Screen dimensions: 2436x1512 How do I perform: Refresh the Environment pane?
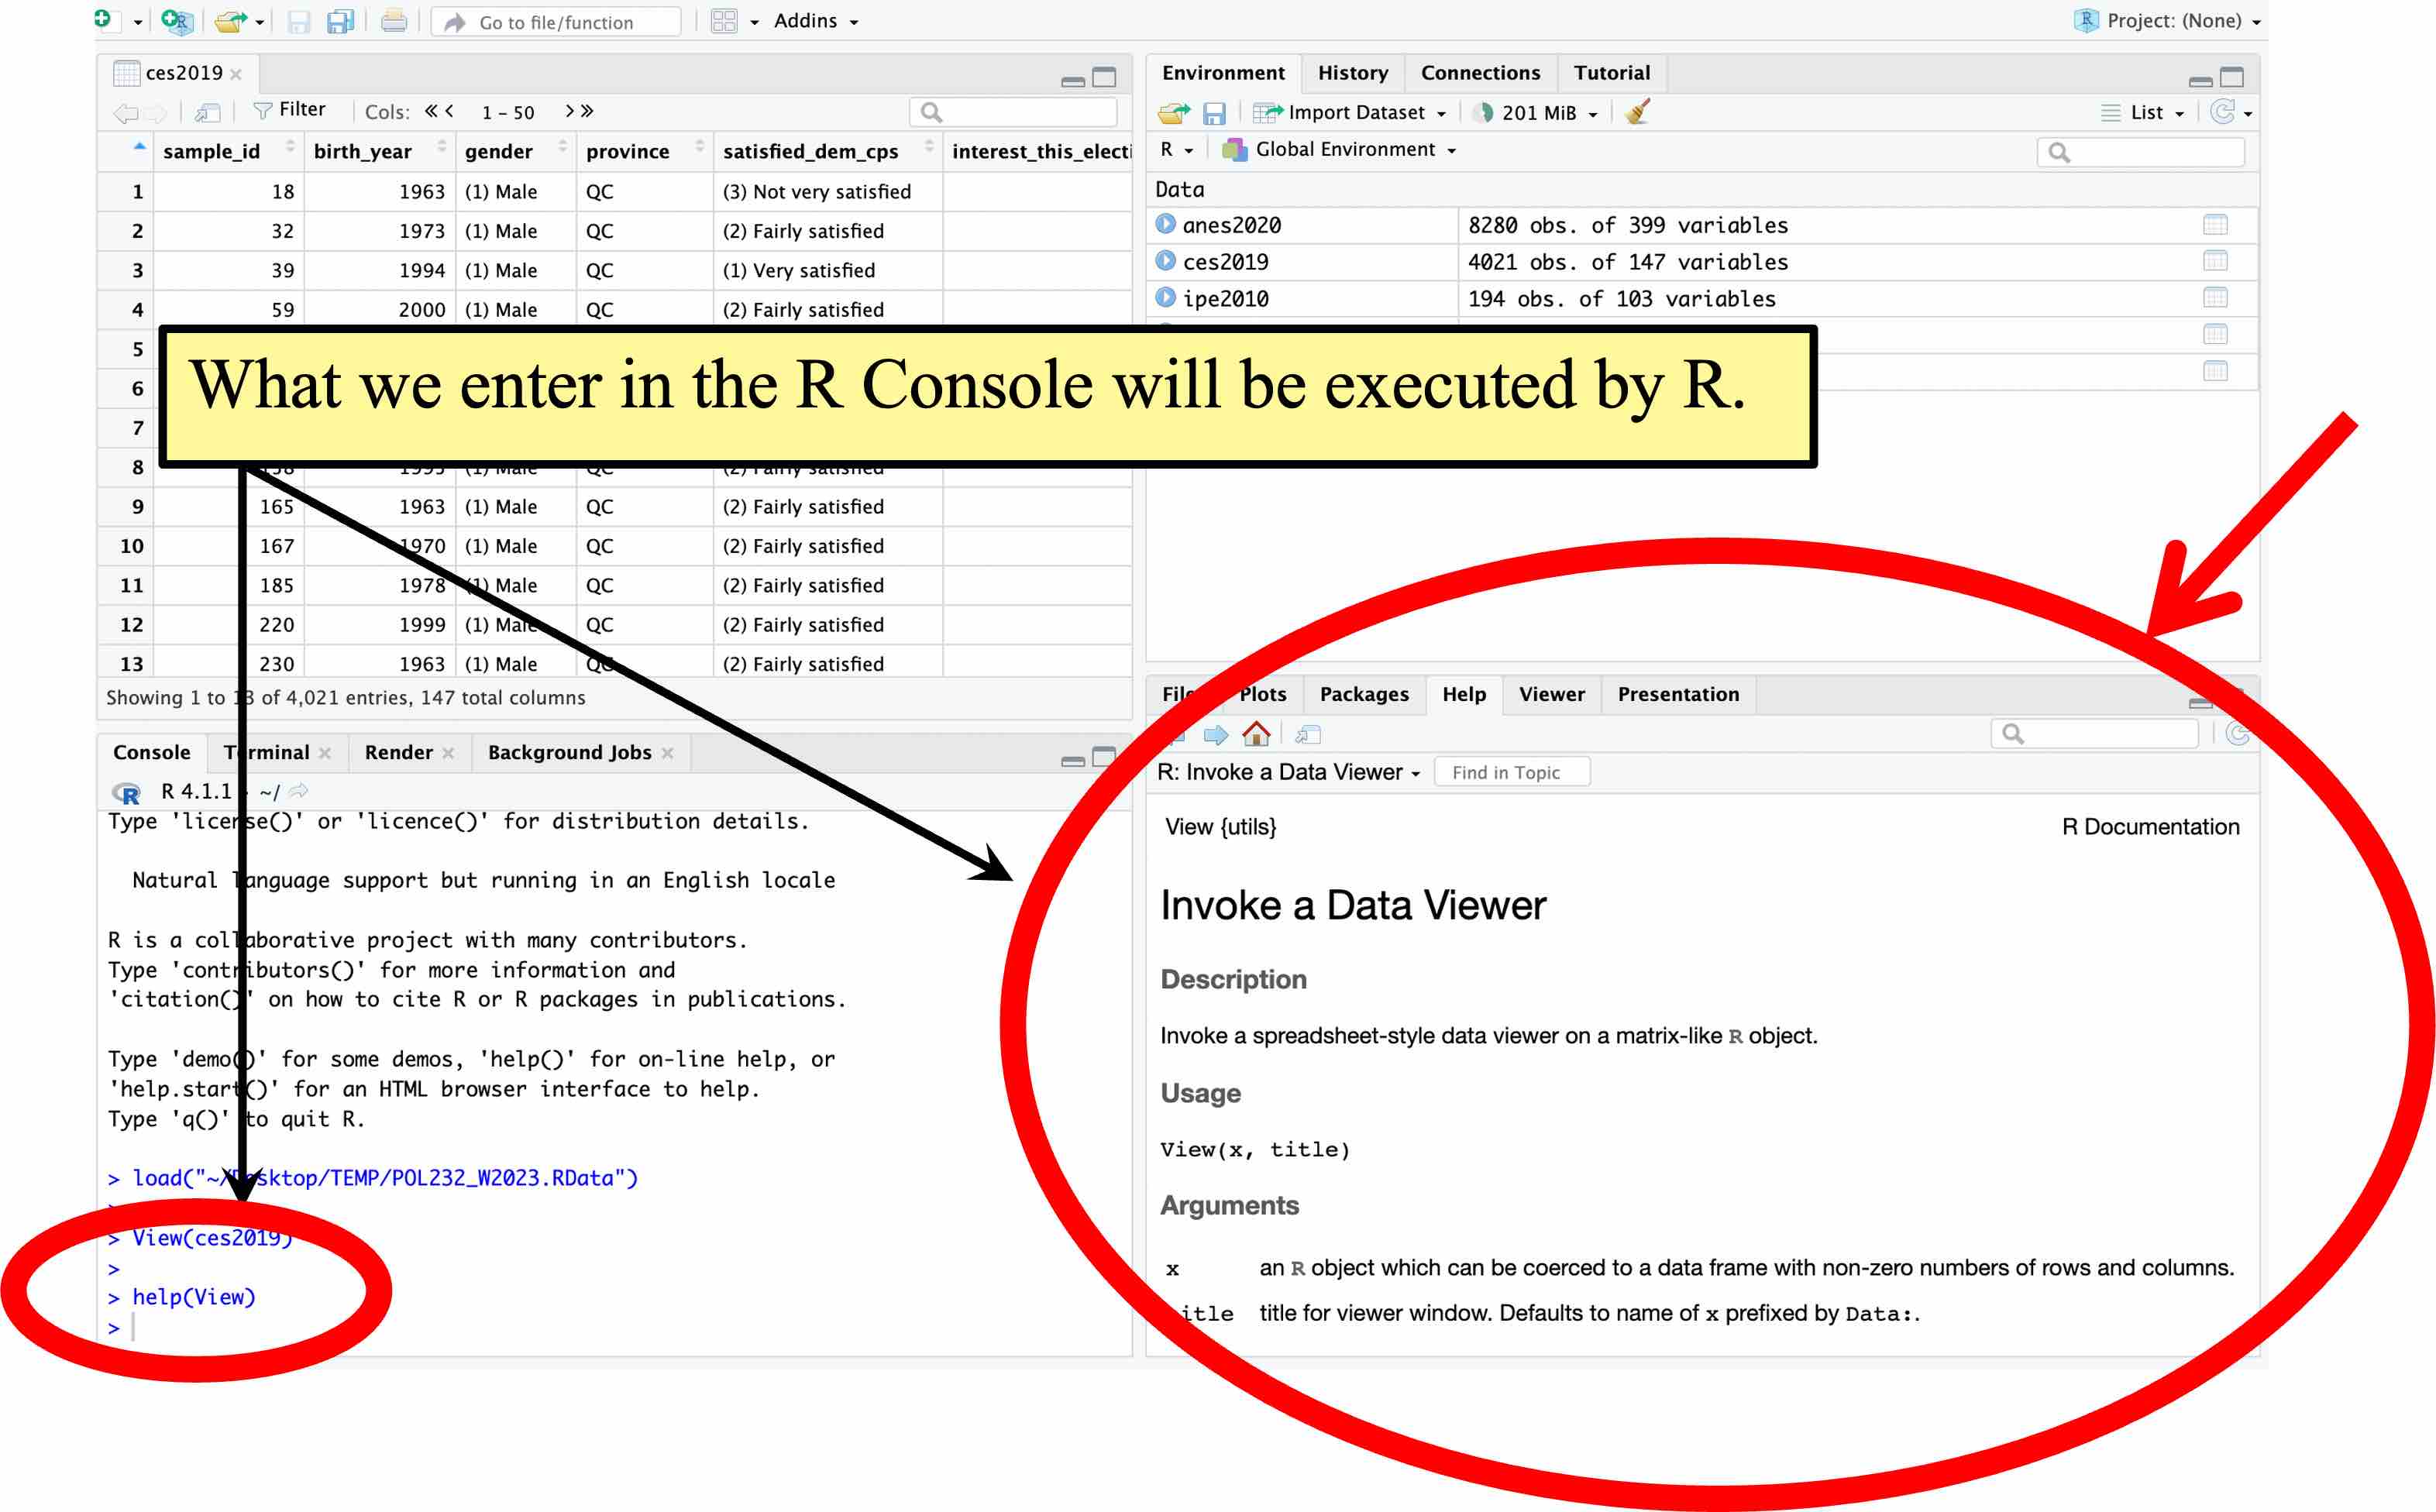(2221, 112)
